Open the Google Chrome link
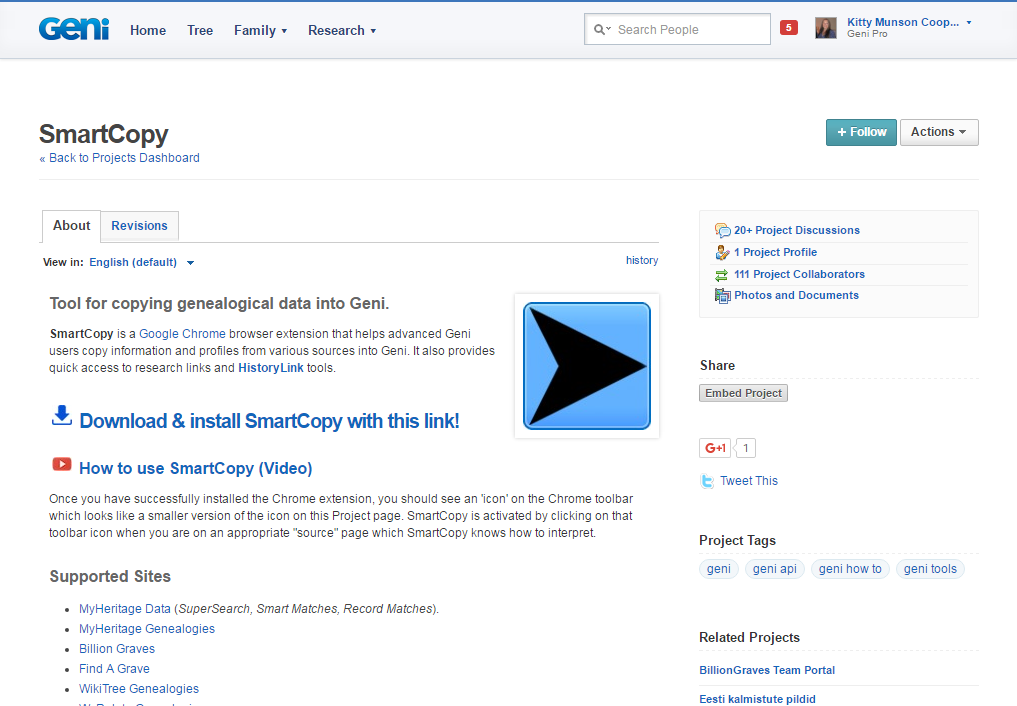Screen dimensions: 1017x706 click(182, 334)
